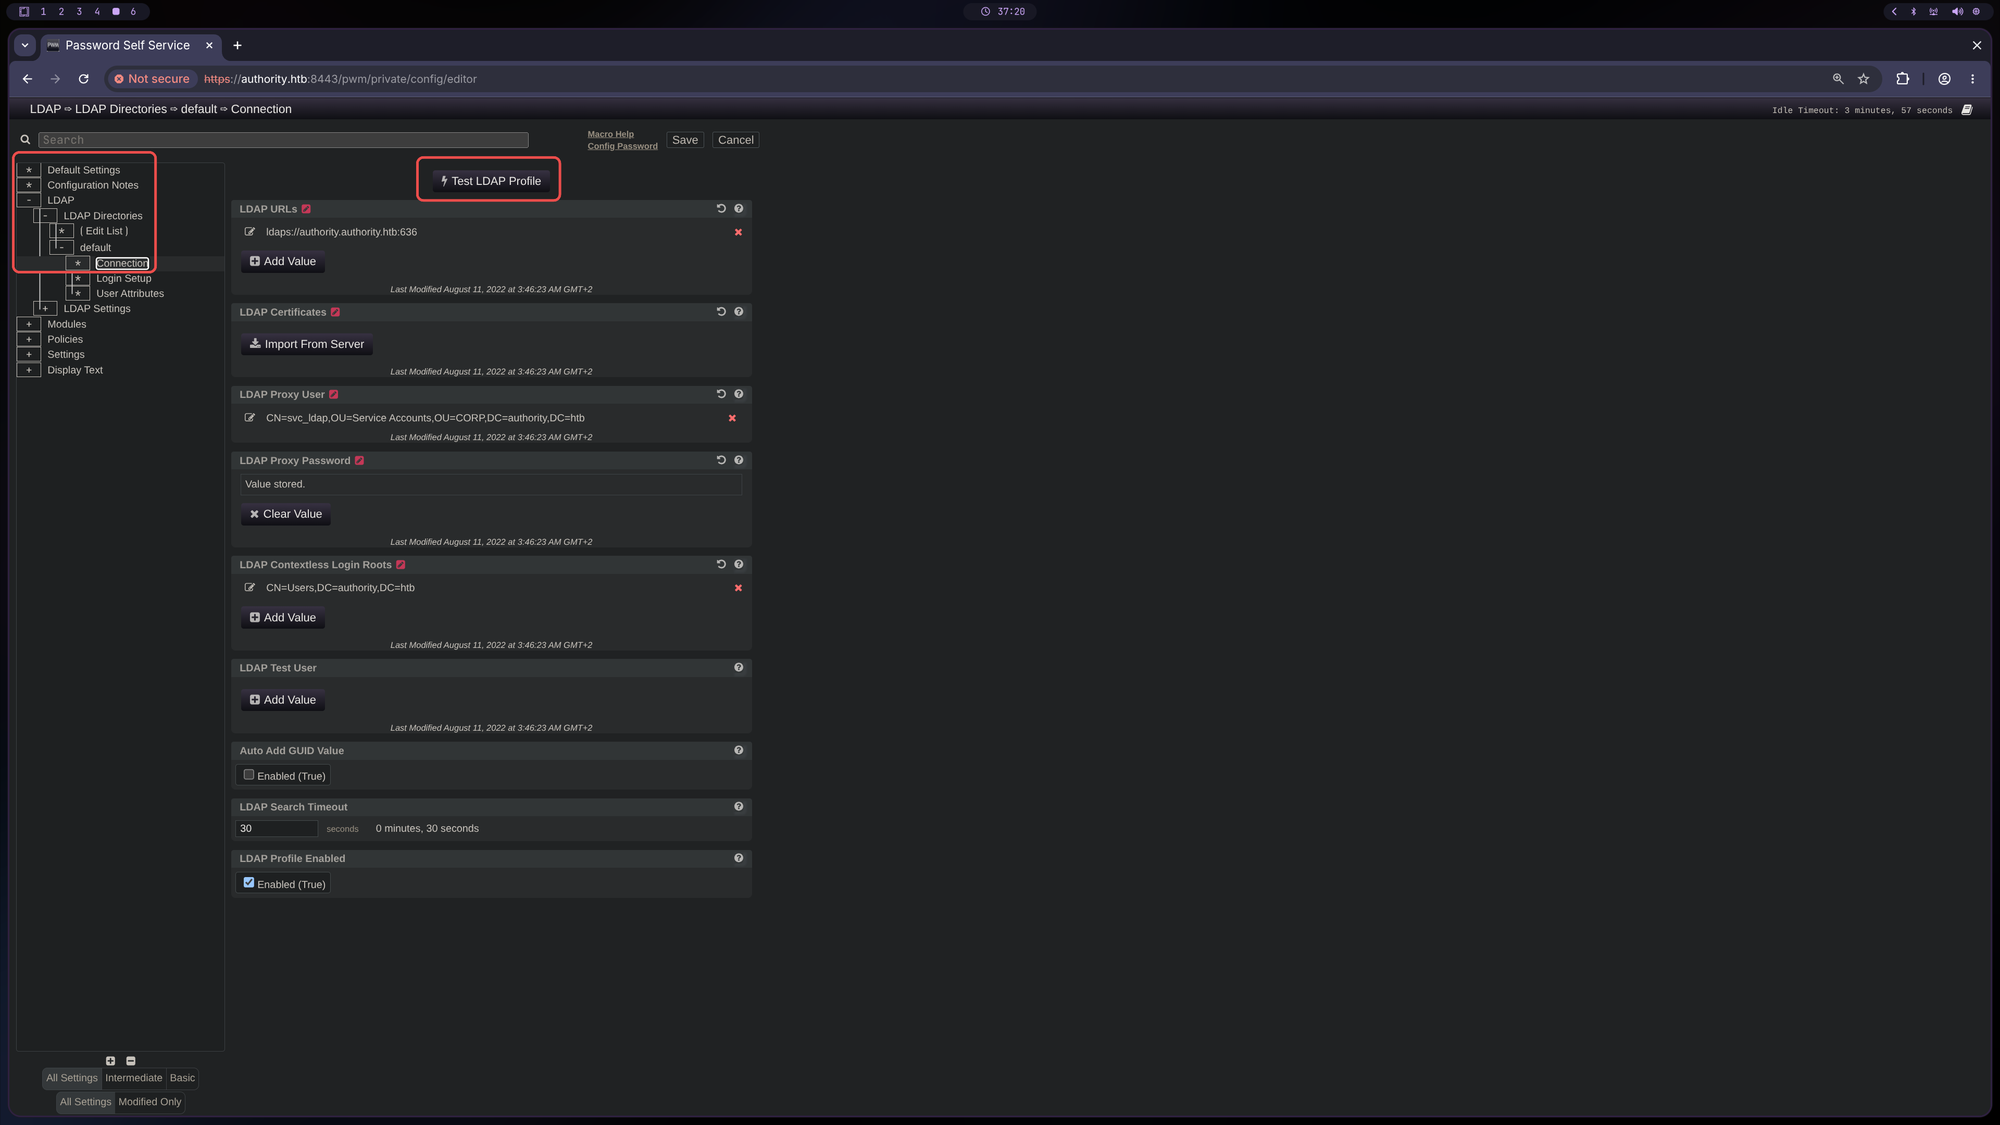Show help for Auto Add GUID Value
Screen dimensions: 2000x1125
(x=739, y=750)
